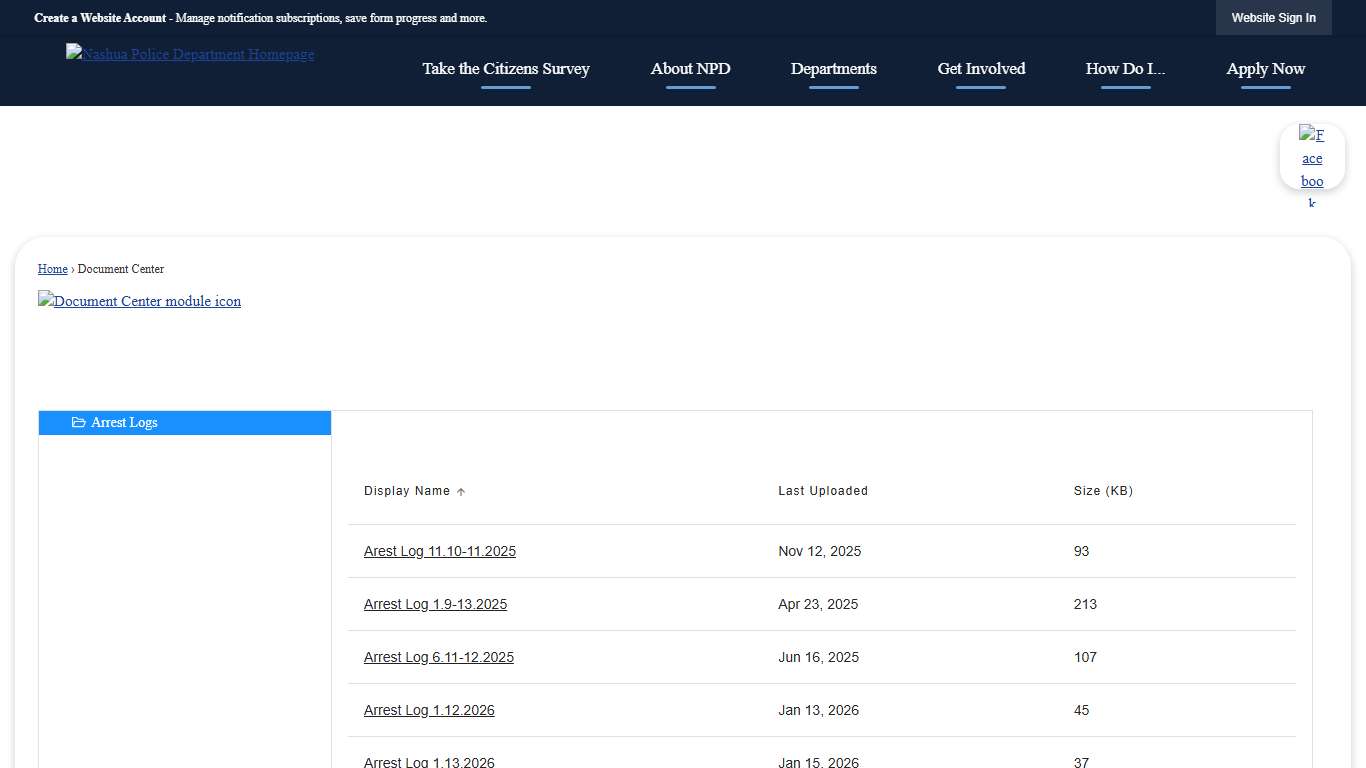The width and height of the screenshot is (1366, 768).
Task: Go to the Apply Now menu item
Action: 1265,69
